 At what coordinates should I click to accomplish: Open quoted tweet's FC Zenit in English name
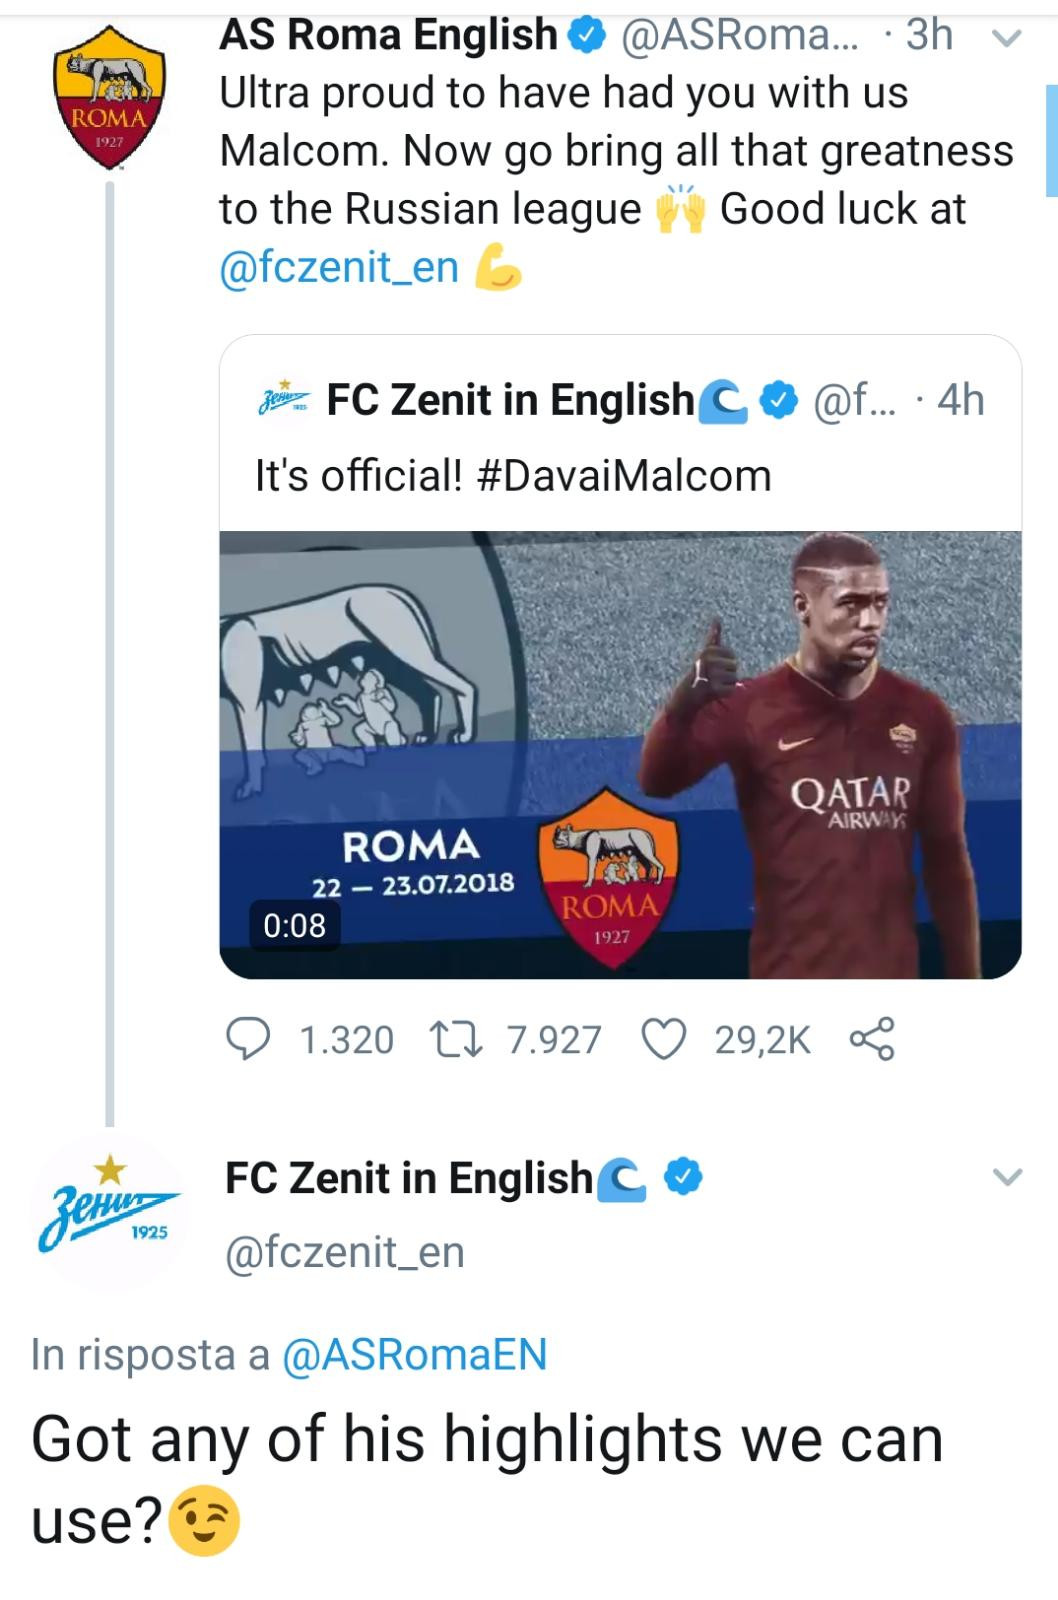[x=510, y=400]
